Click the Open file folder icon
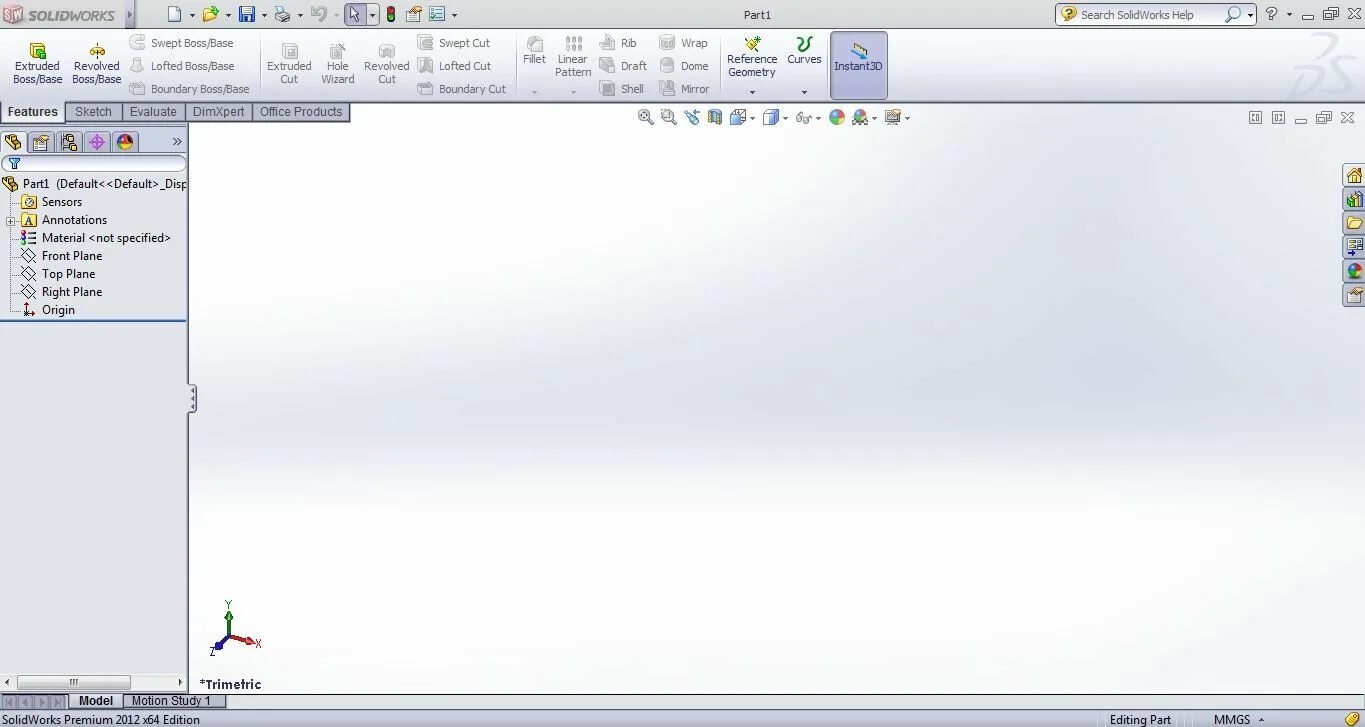The height and width of the screenshot is (727, 1365). [x=210, y=14]
